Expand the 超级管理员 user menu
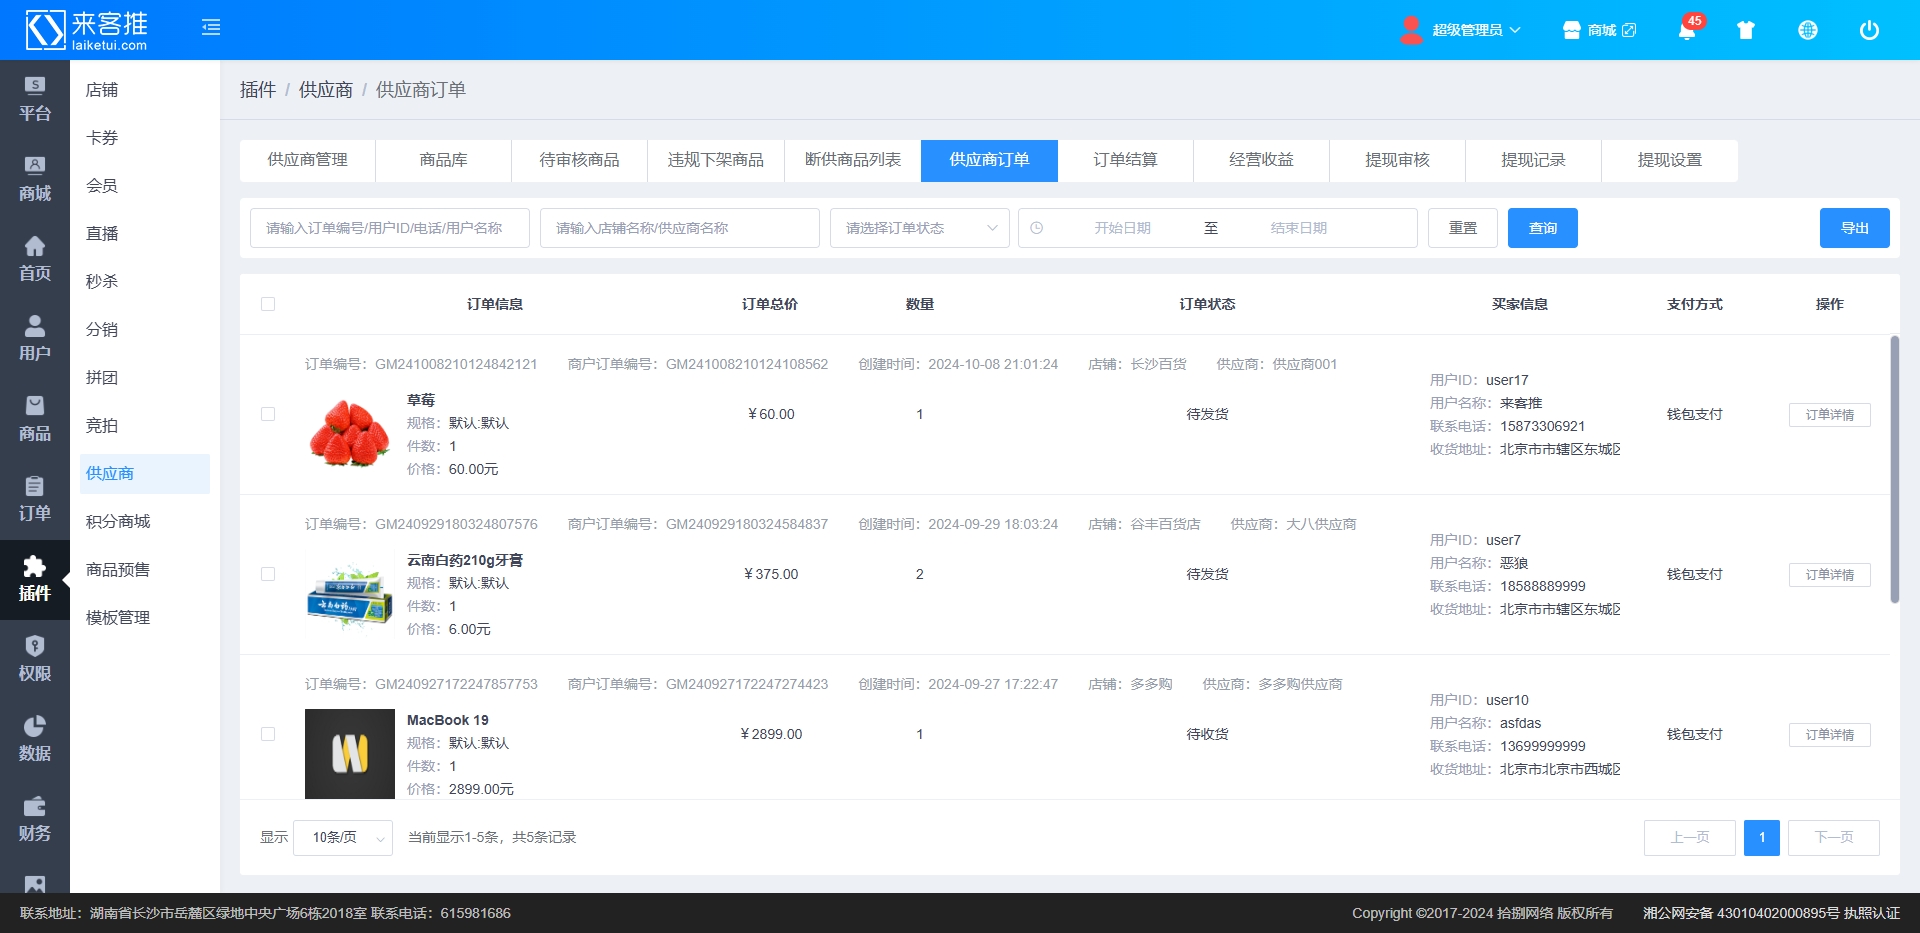The image size is (1920, 933). 1466,30
